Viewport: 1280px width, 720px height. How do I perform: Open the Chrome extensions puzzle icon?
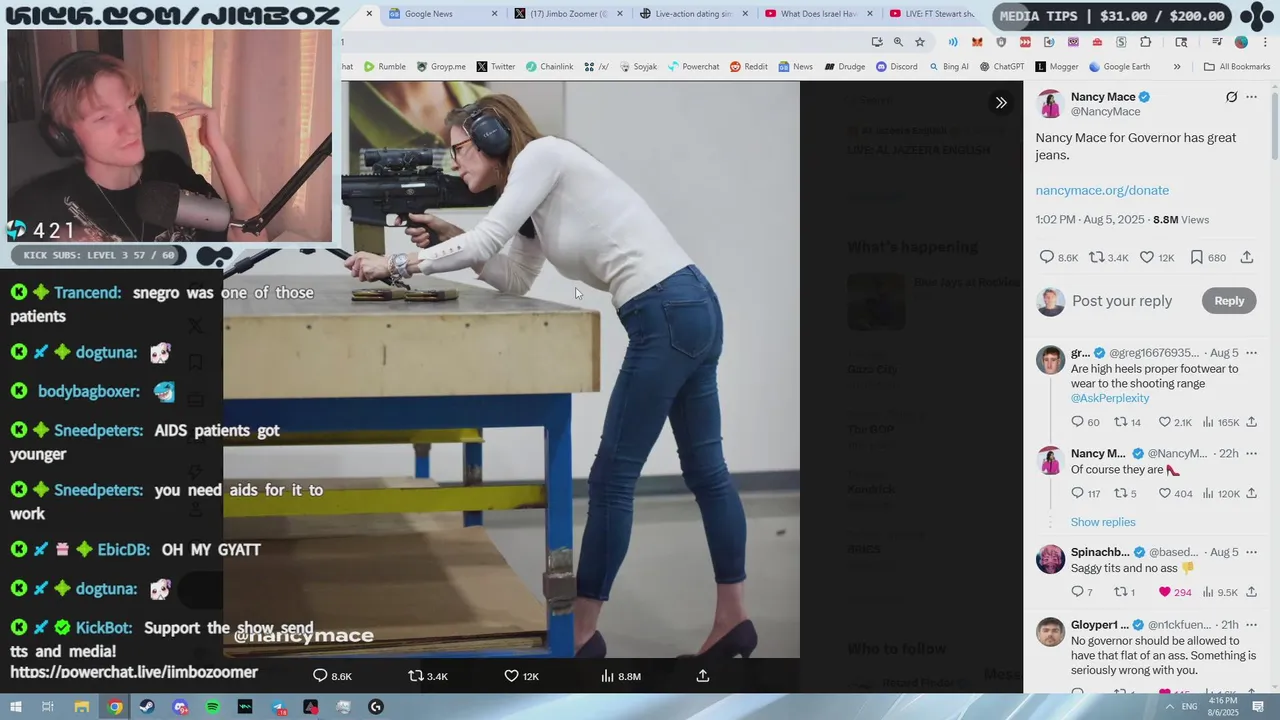1145,42
